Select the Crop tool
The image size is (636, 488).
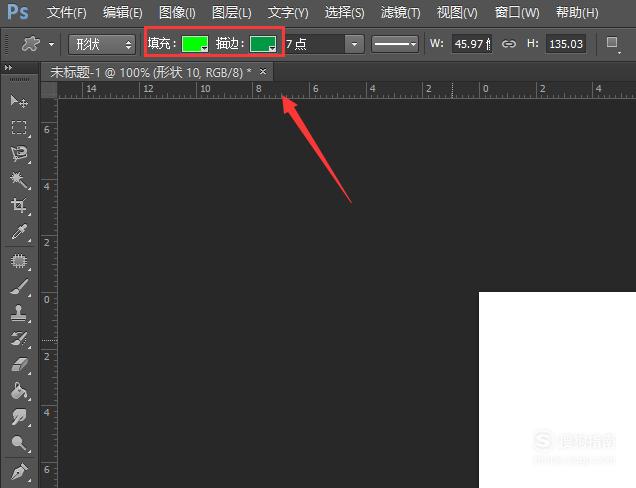19,206
